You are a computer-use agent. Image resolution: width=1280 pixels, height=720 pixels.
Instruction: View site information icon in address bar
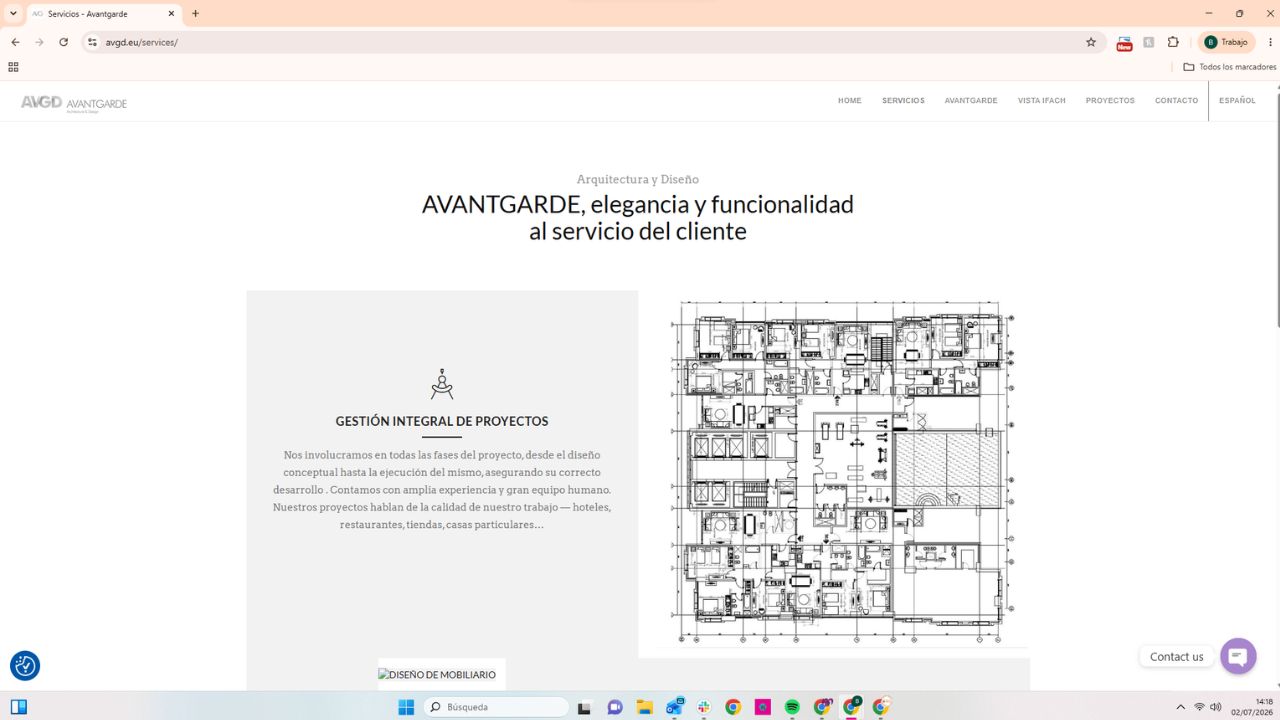[92, 42]
